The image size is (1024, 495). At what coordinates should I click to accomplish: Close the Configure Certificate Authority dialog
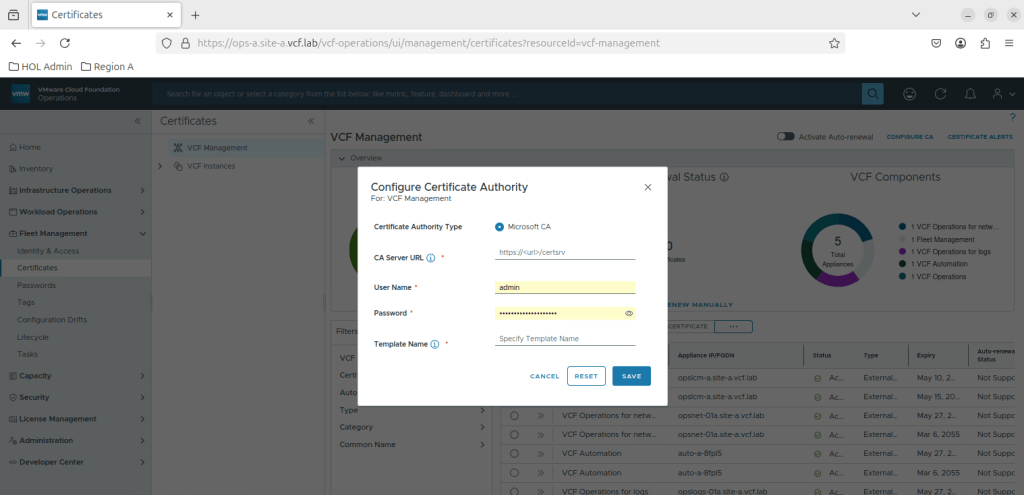point(648,187)
